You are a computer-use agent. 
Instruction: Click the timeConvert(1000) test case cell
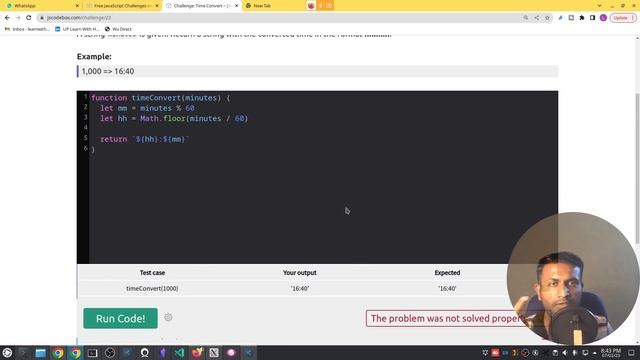[x=152, y=288]
